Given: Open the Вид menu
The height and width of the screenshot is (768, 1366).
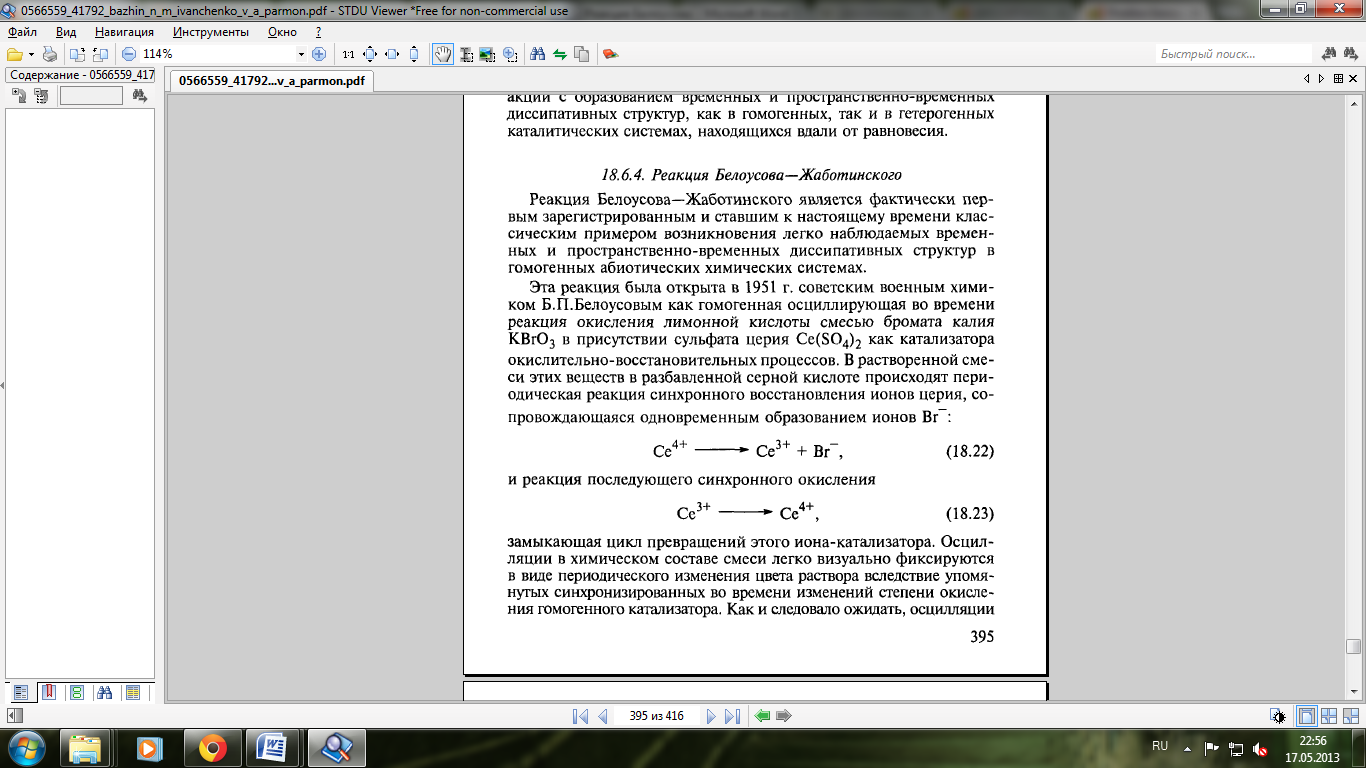Looking at the screenshot, I should pos(66,32).
